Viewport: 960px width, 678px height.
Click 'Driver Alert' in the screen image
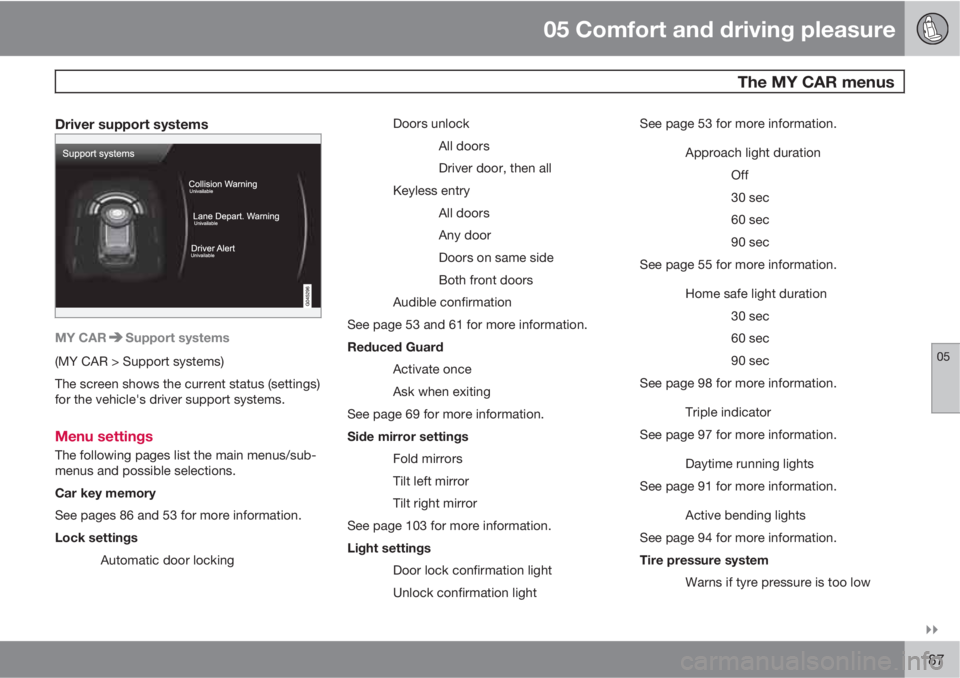(213, 248)
